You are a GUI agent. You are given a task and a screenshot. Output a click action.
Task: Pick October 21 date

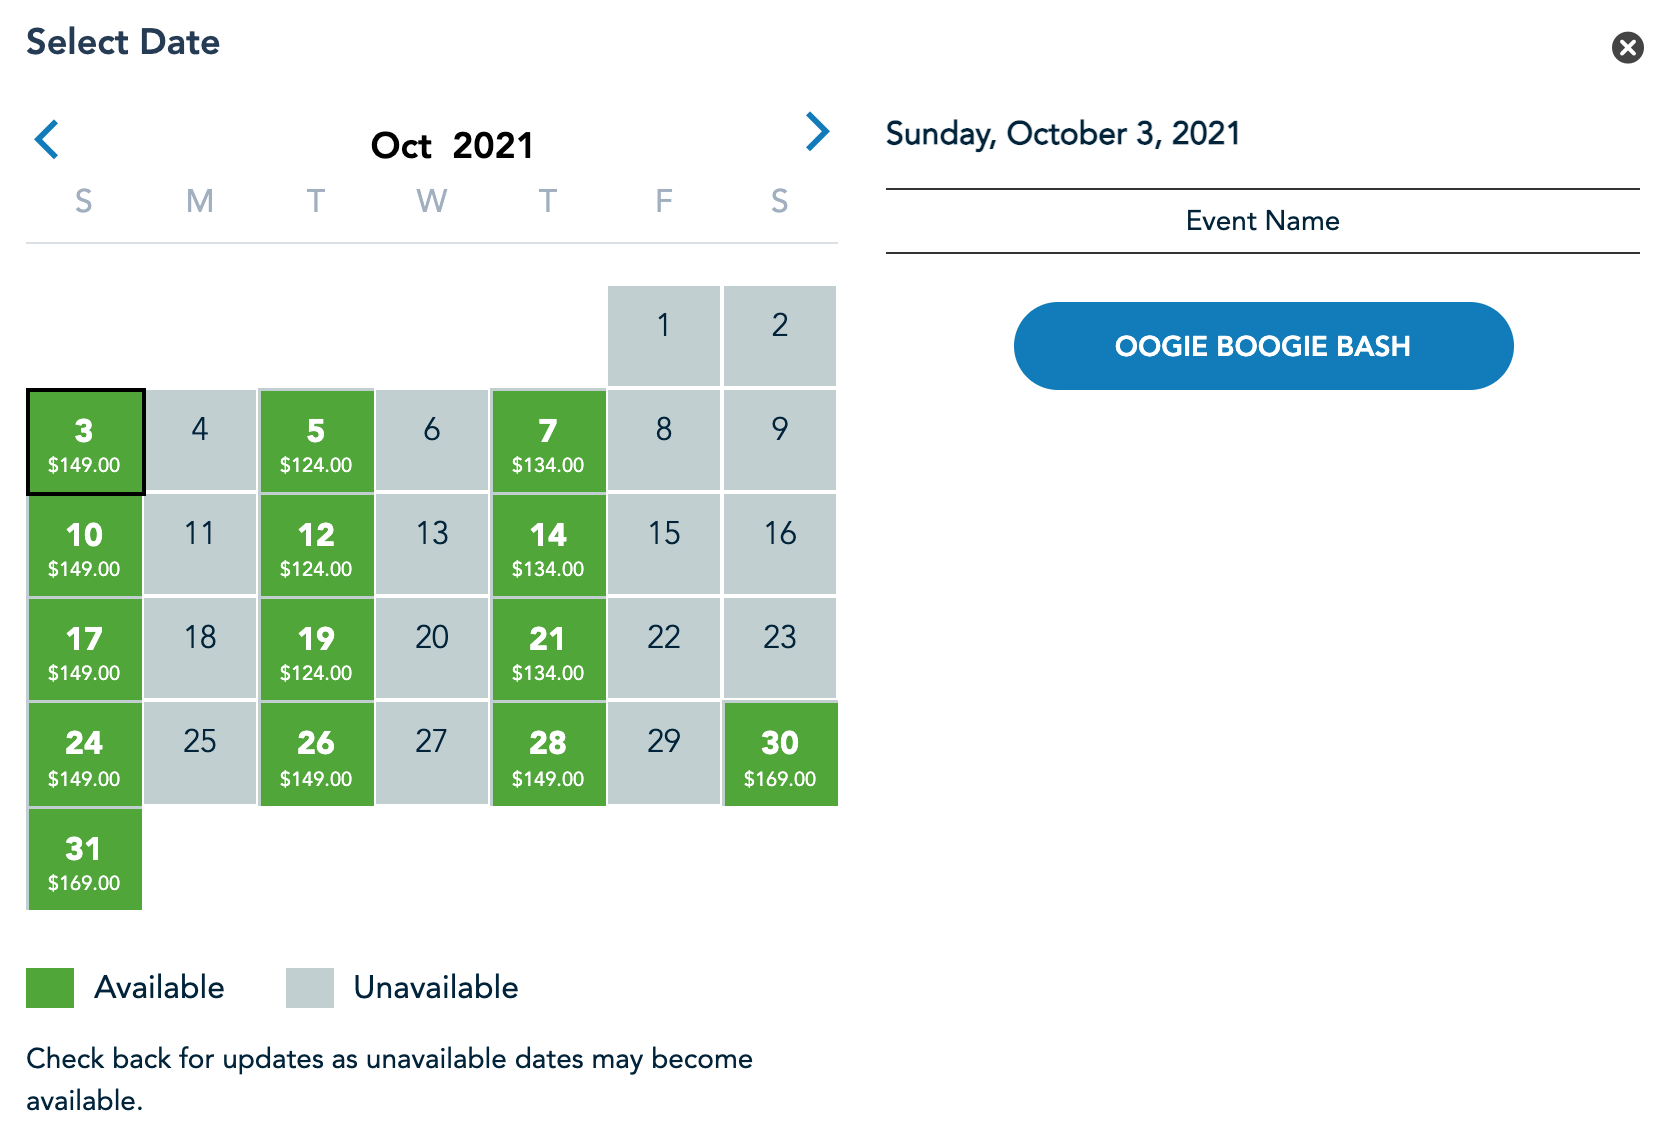tap(548, 651)
